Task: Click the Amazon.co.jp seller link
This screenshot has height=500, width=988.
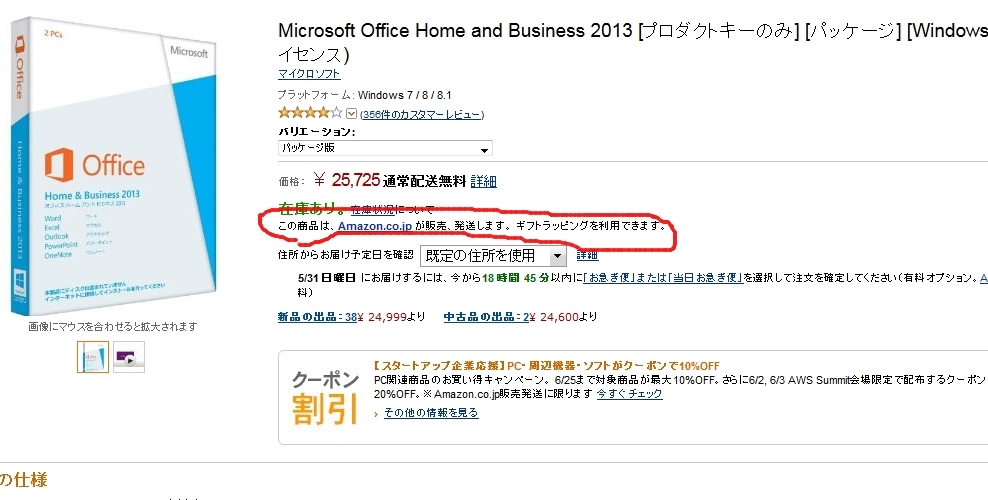Action: click(376, 225)
